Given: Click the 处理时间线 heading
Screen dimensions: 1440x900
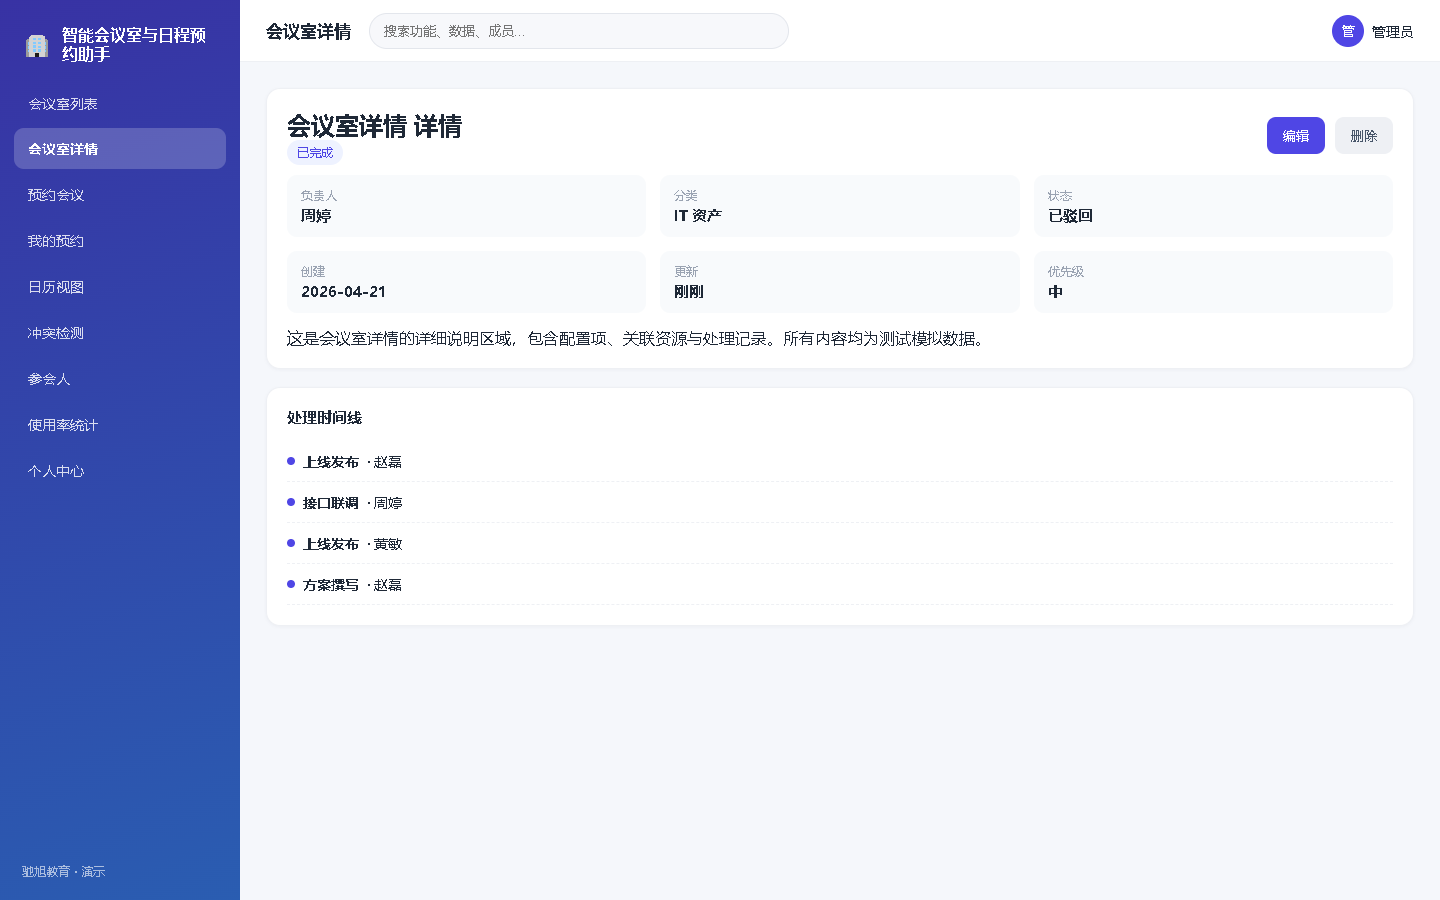Looking at the screenshot, I should tap(324, 418).
